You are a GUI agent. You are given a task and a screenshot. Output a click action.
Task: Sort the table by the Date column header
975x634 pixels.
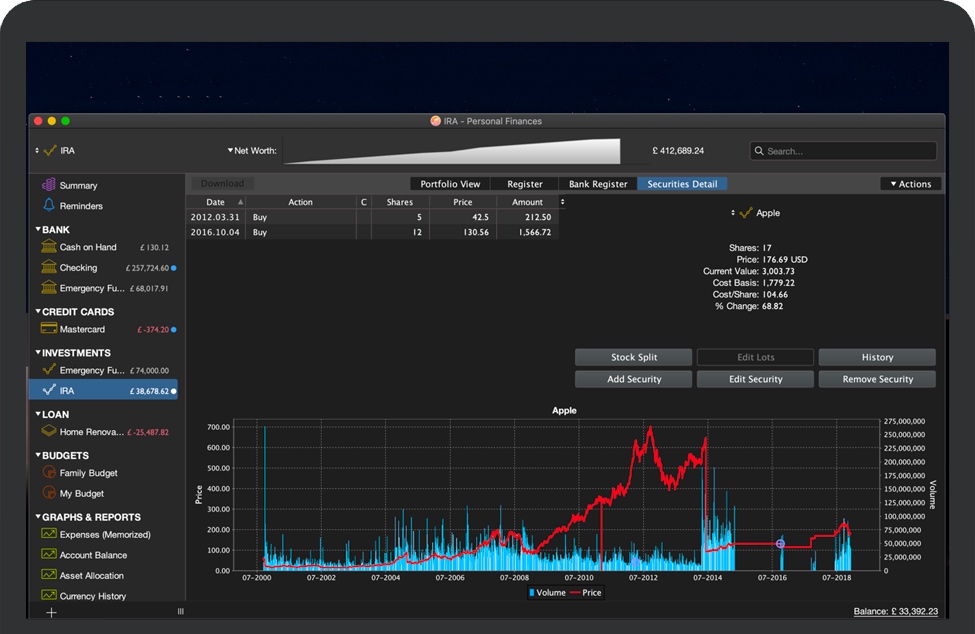(x=215, y=202)
